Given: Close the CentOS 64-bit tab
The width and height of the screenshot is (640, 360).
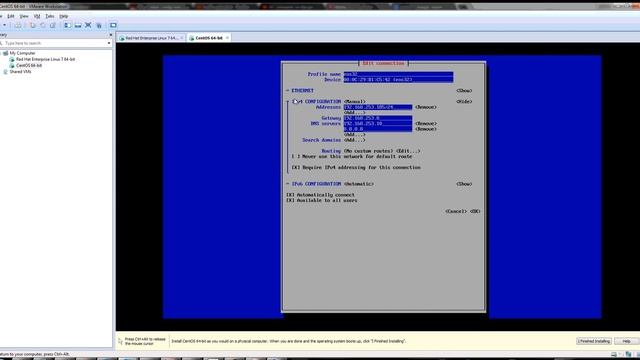Looking at the screenshot, I should coord(227,38).
